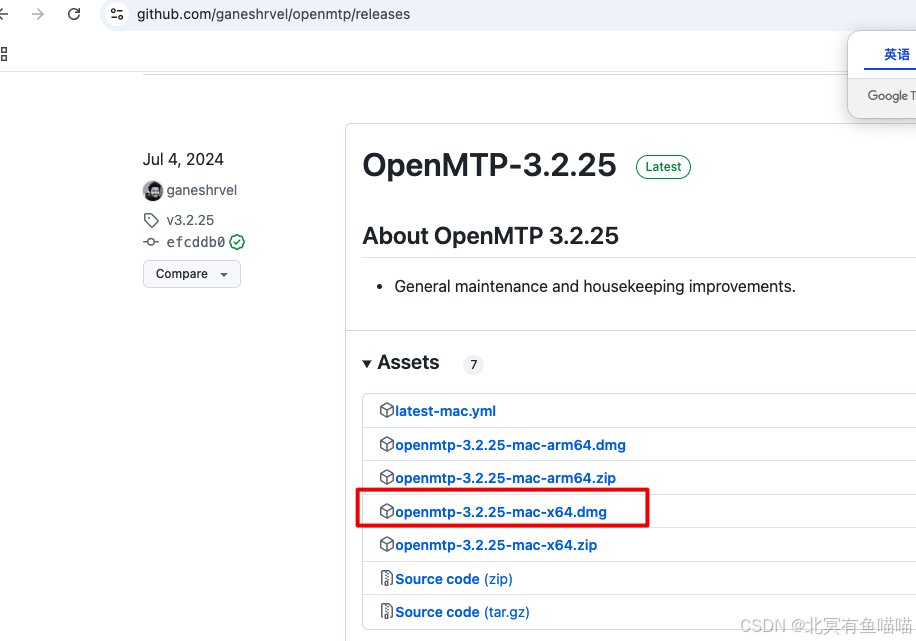This screenshot has width=916, height=641.
Task: Download openmtp-3.2.25-mac-arm64.dmg
Action: 510,445
